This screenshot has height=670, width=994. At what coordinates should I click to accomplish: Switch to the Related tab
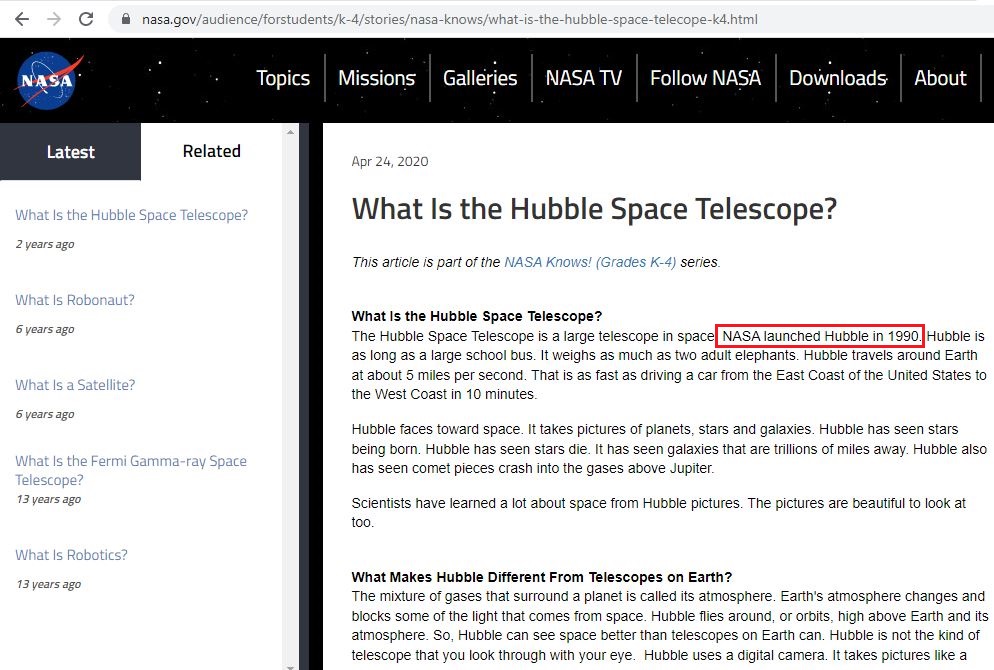(212, 151)
